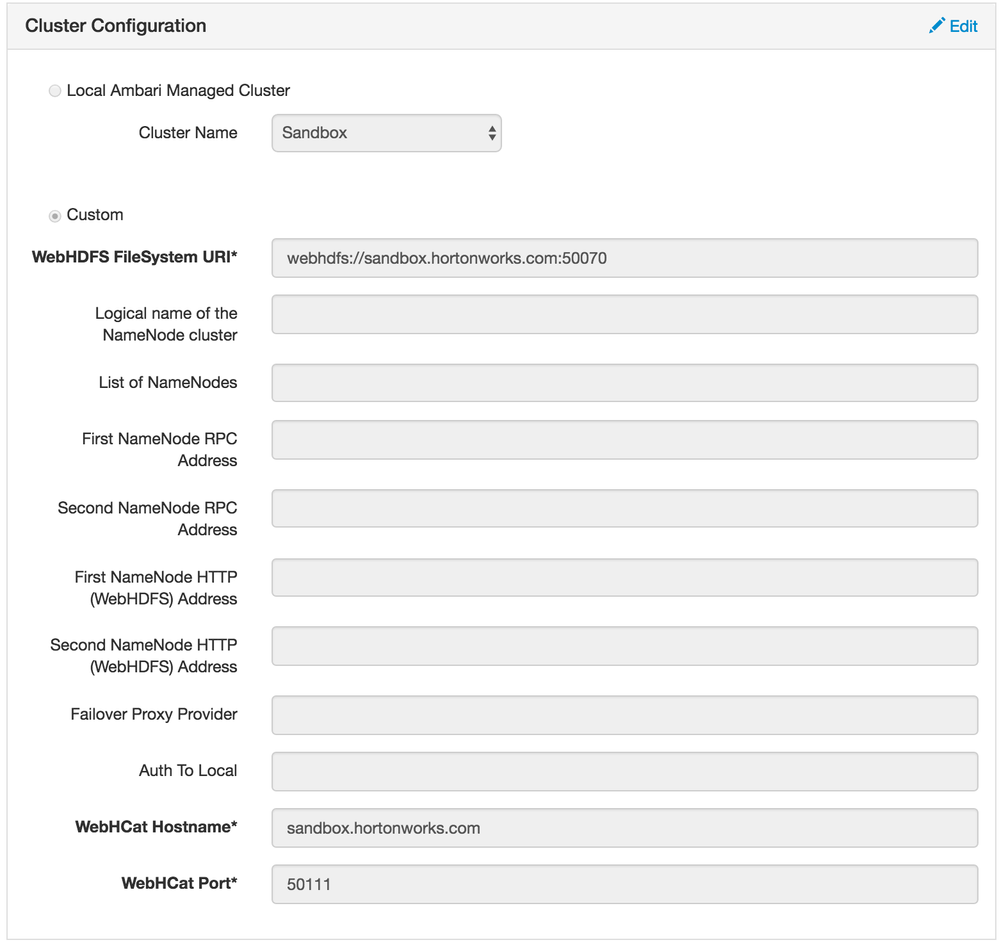Click the pencil Edit icon
Image resolution: width=999 pixels, height=945 pixels.
(936, 26)
